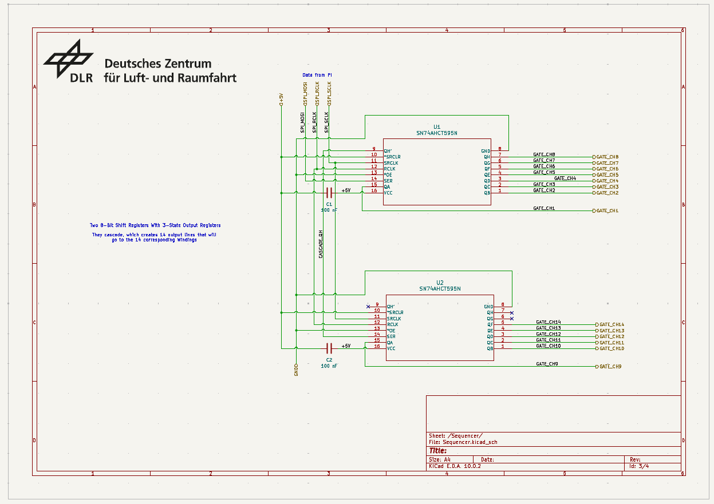Click 'Id: 3/4' sheet number
This screenshot has width=714, height=504.
(639, 466)
